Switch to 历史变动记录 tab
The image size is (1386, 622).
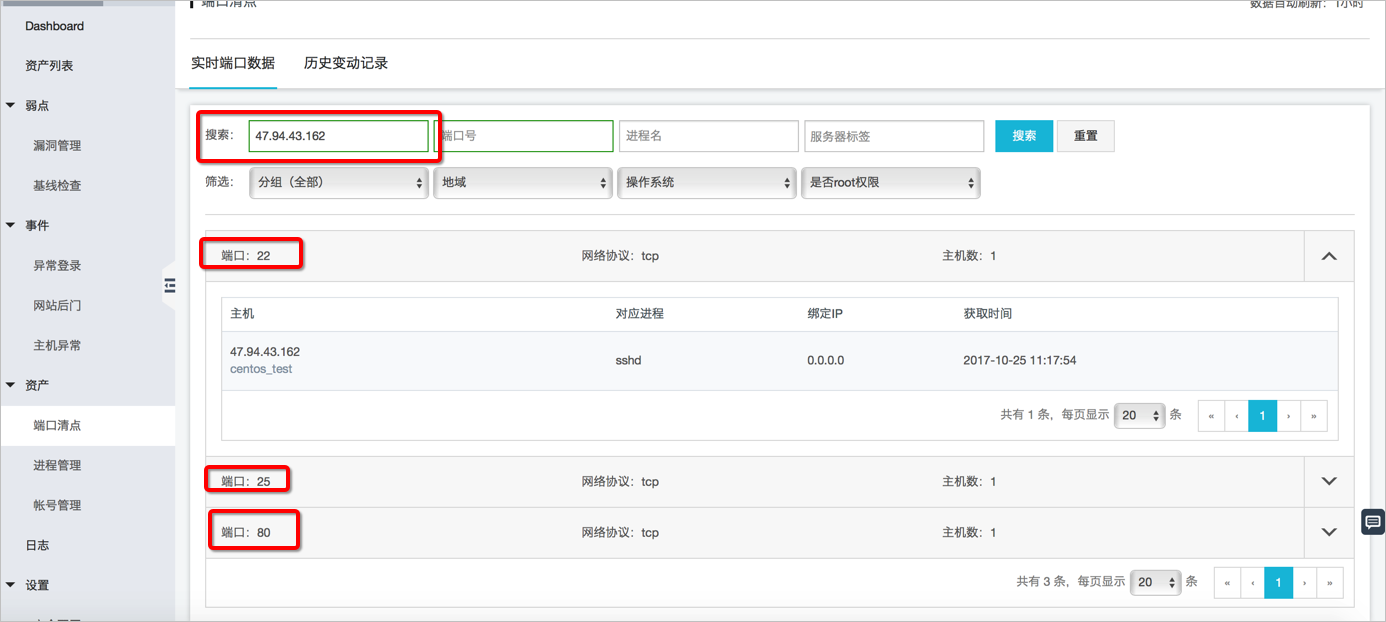point(346,63)
